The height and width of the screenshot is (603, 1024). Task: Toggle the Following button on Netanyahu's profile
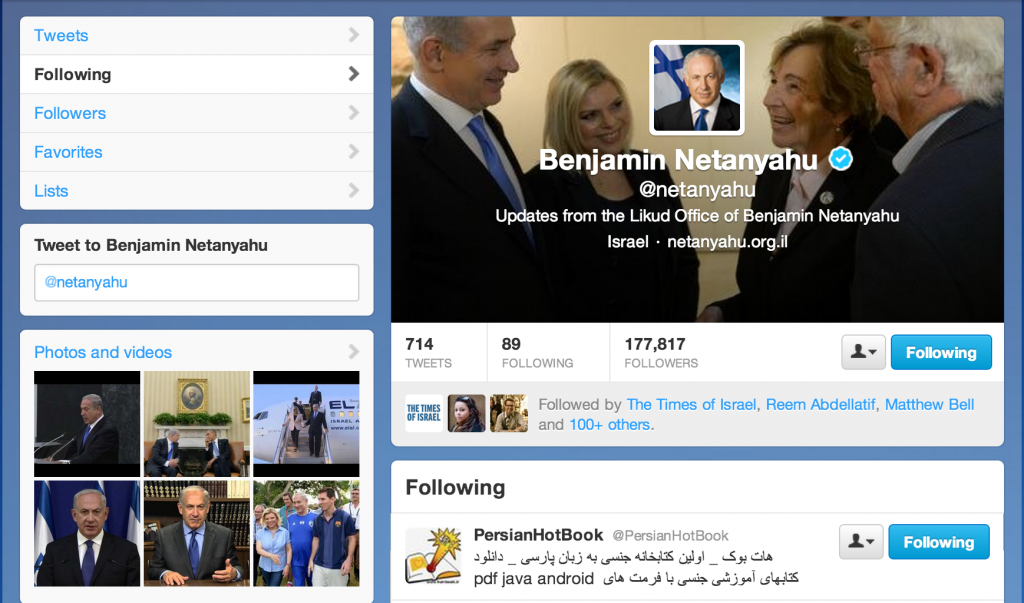941,353
